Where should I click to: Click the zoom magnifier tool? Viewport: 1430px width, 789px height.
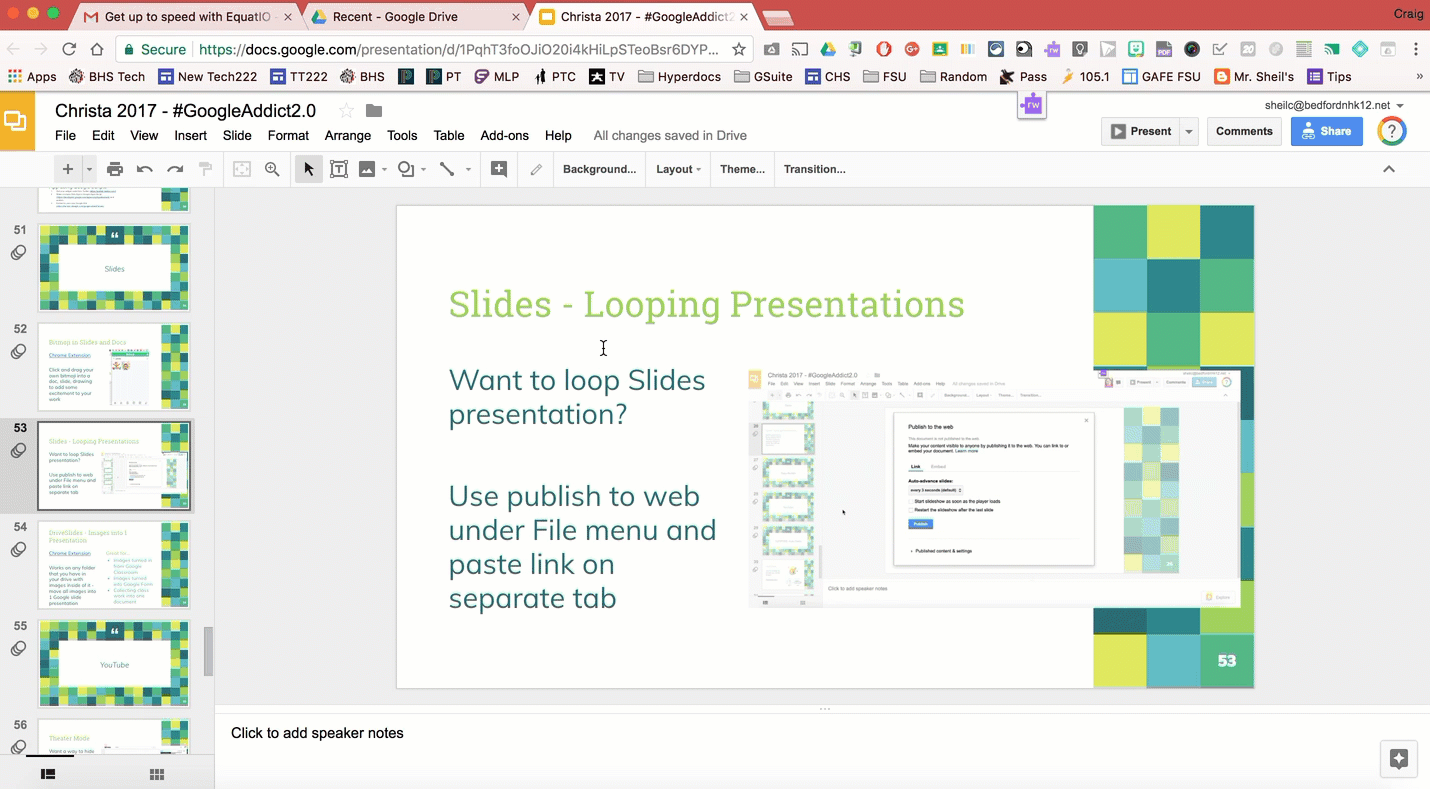(272, 169)
